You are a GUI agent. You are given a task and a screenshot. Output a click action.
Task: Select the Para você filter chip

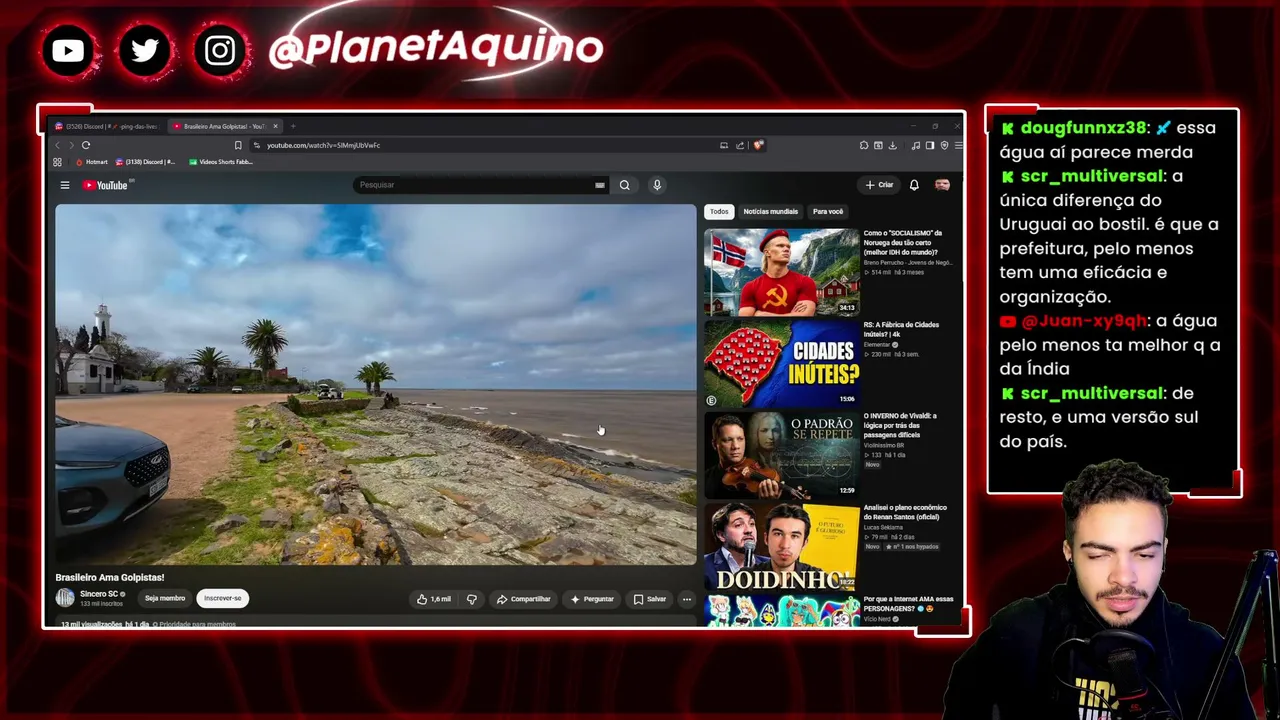[828, 212]
